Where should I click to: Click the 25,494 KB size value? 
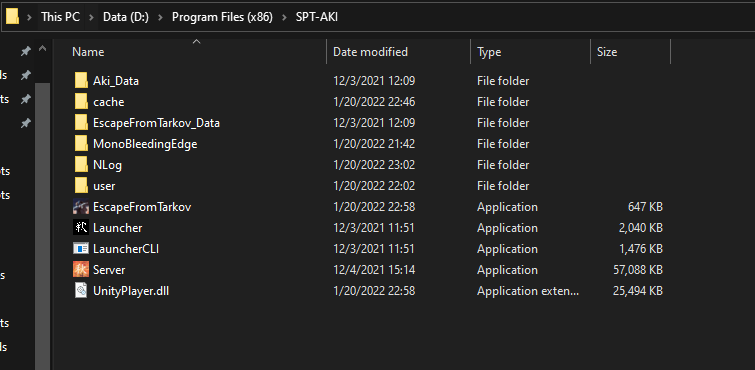[x=638, y=291]
